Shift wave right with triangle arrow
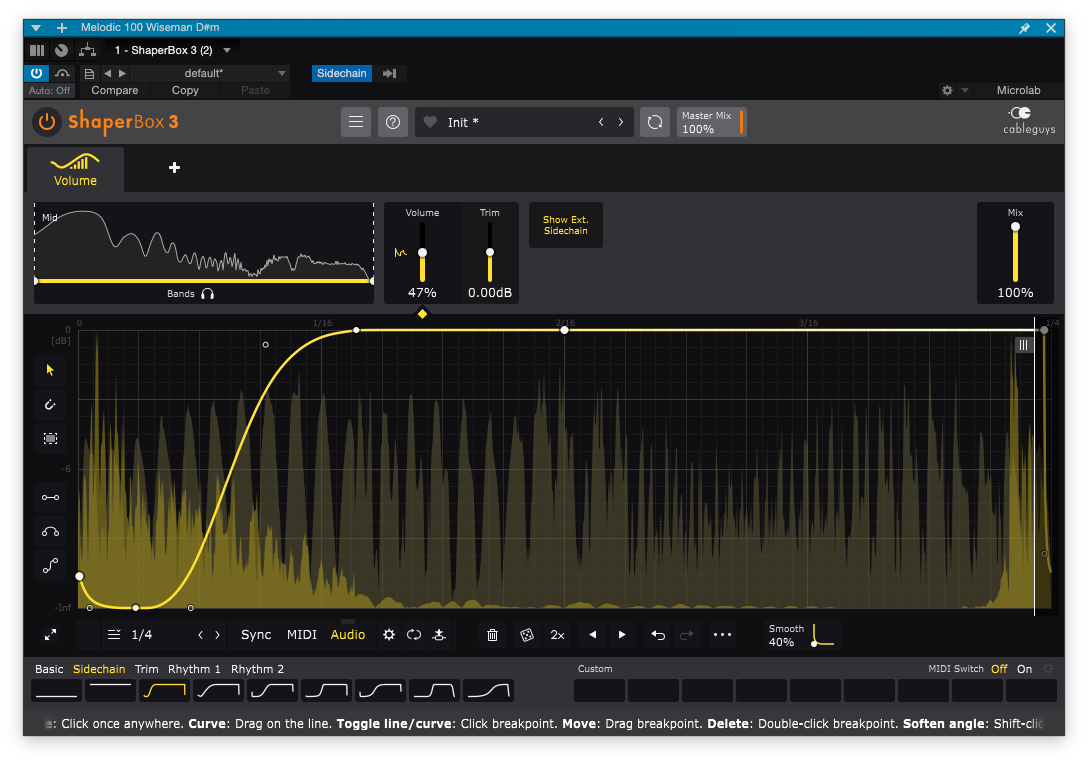The width and height of the screenshot is (1088, 763). [x=622, y=635]
